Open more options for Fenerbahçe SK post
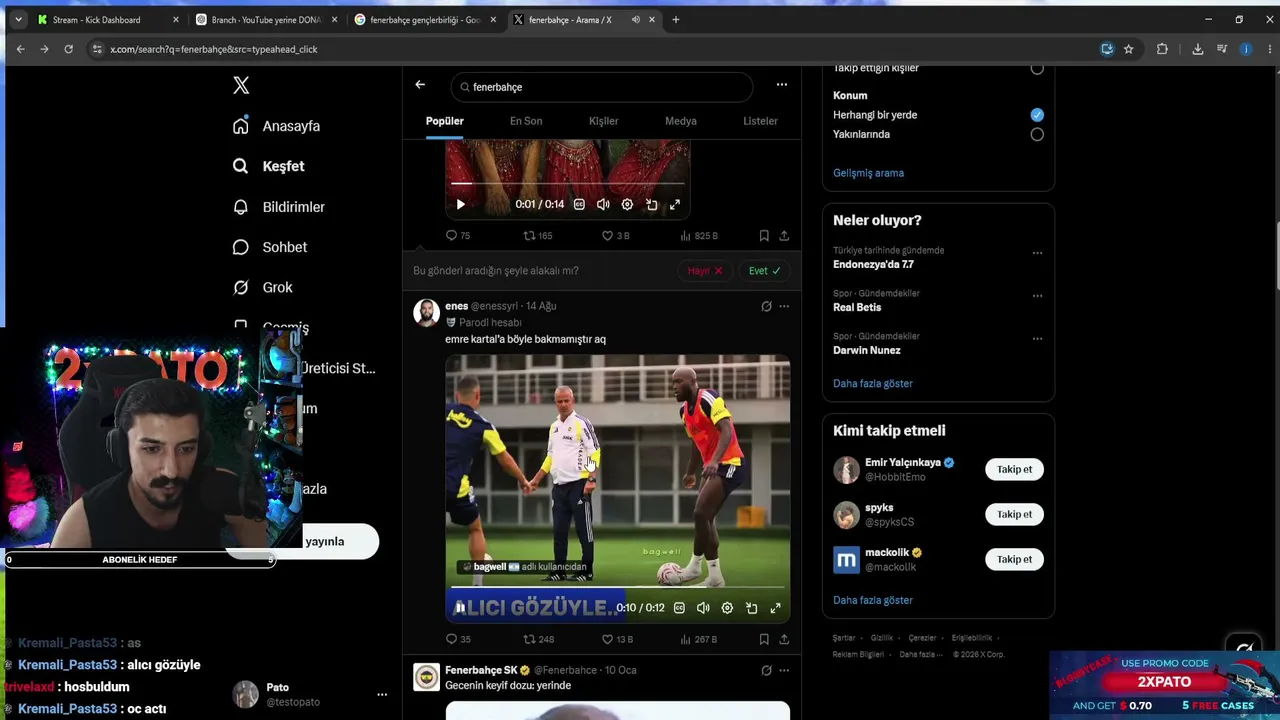Image resolution: width=1280 pixels, height=720 pixels. [x=784, y=670]
